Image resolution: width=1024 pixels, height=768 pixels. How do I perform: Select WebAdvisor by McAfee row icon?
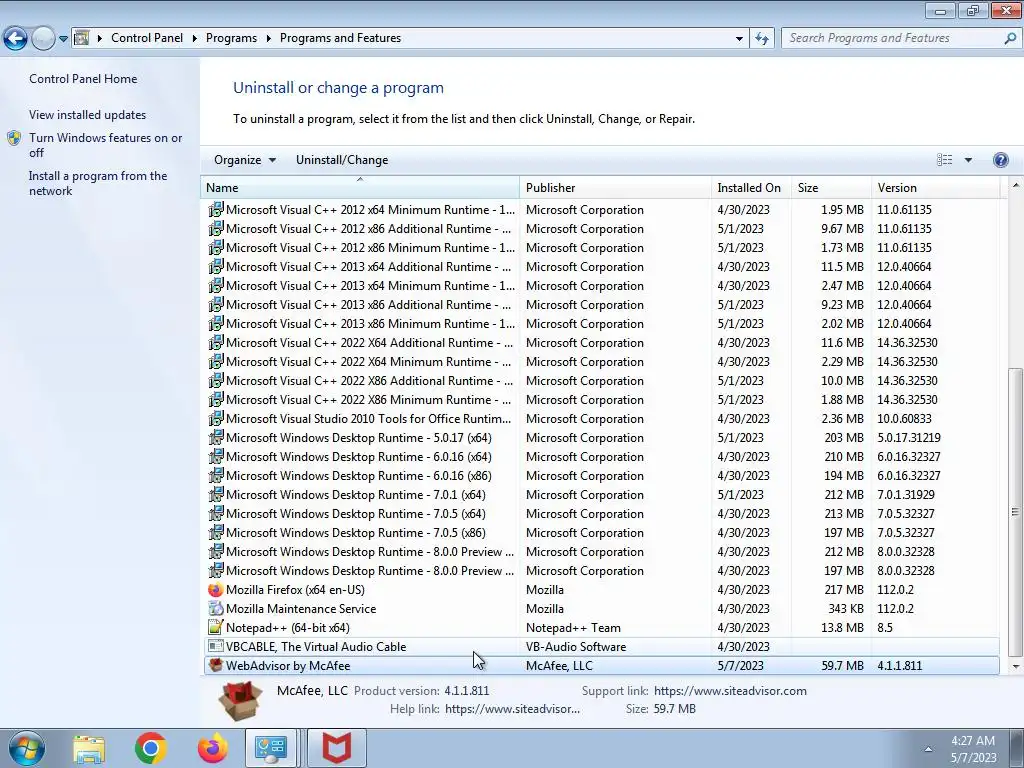click(215, 665)
